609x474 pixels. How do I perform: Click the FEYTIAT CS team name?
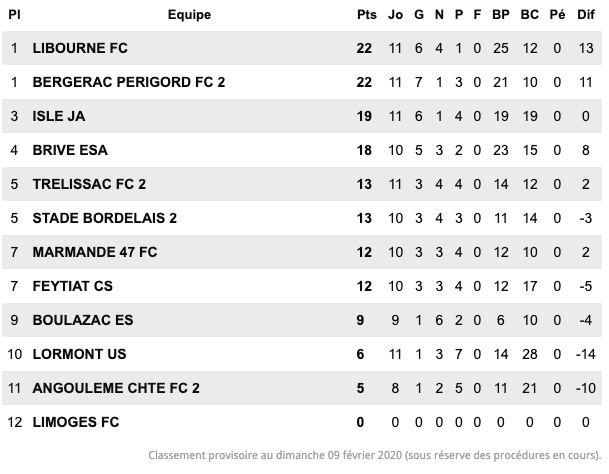(x=73, y=286)
